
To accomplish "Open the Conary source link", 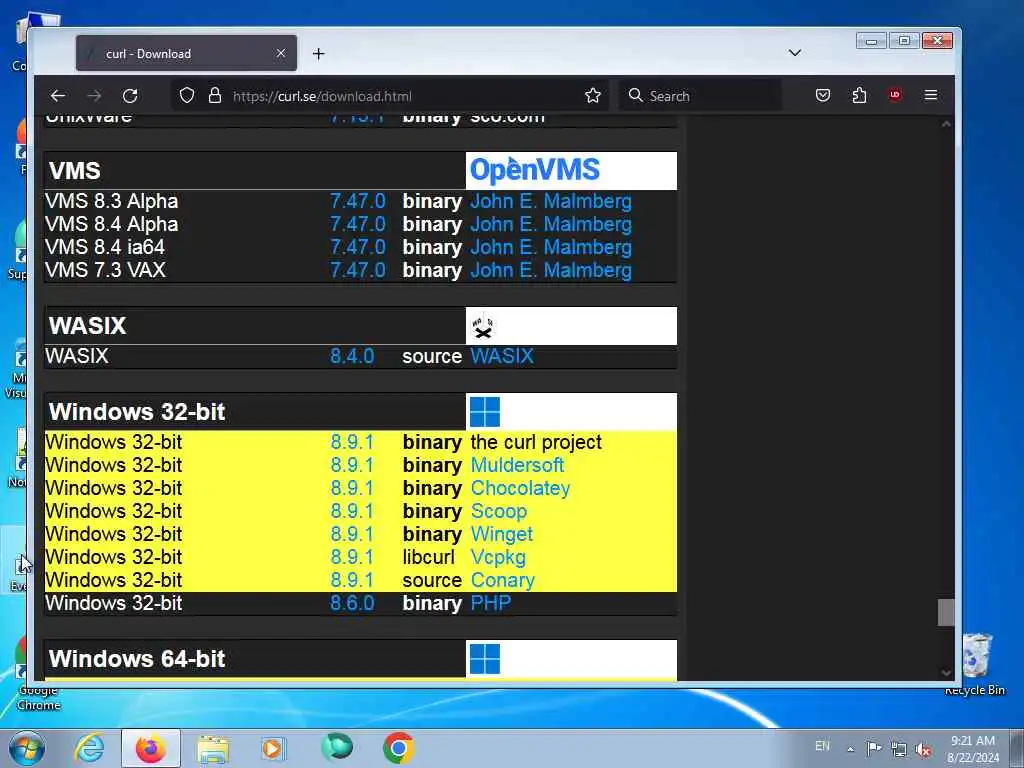I will tap(503, 580).
